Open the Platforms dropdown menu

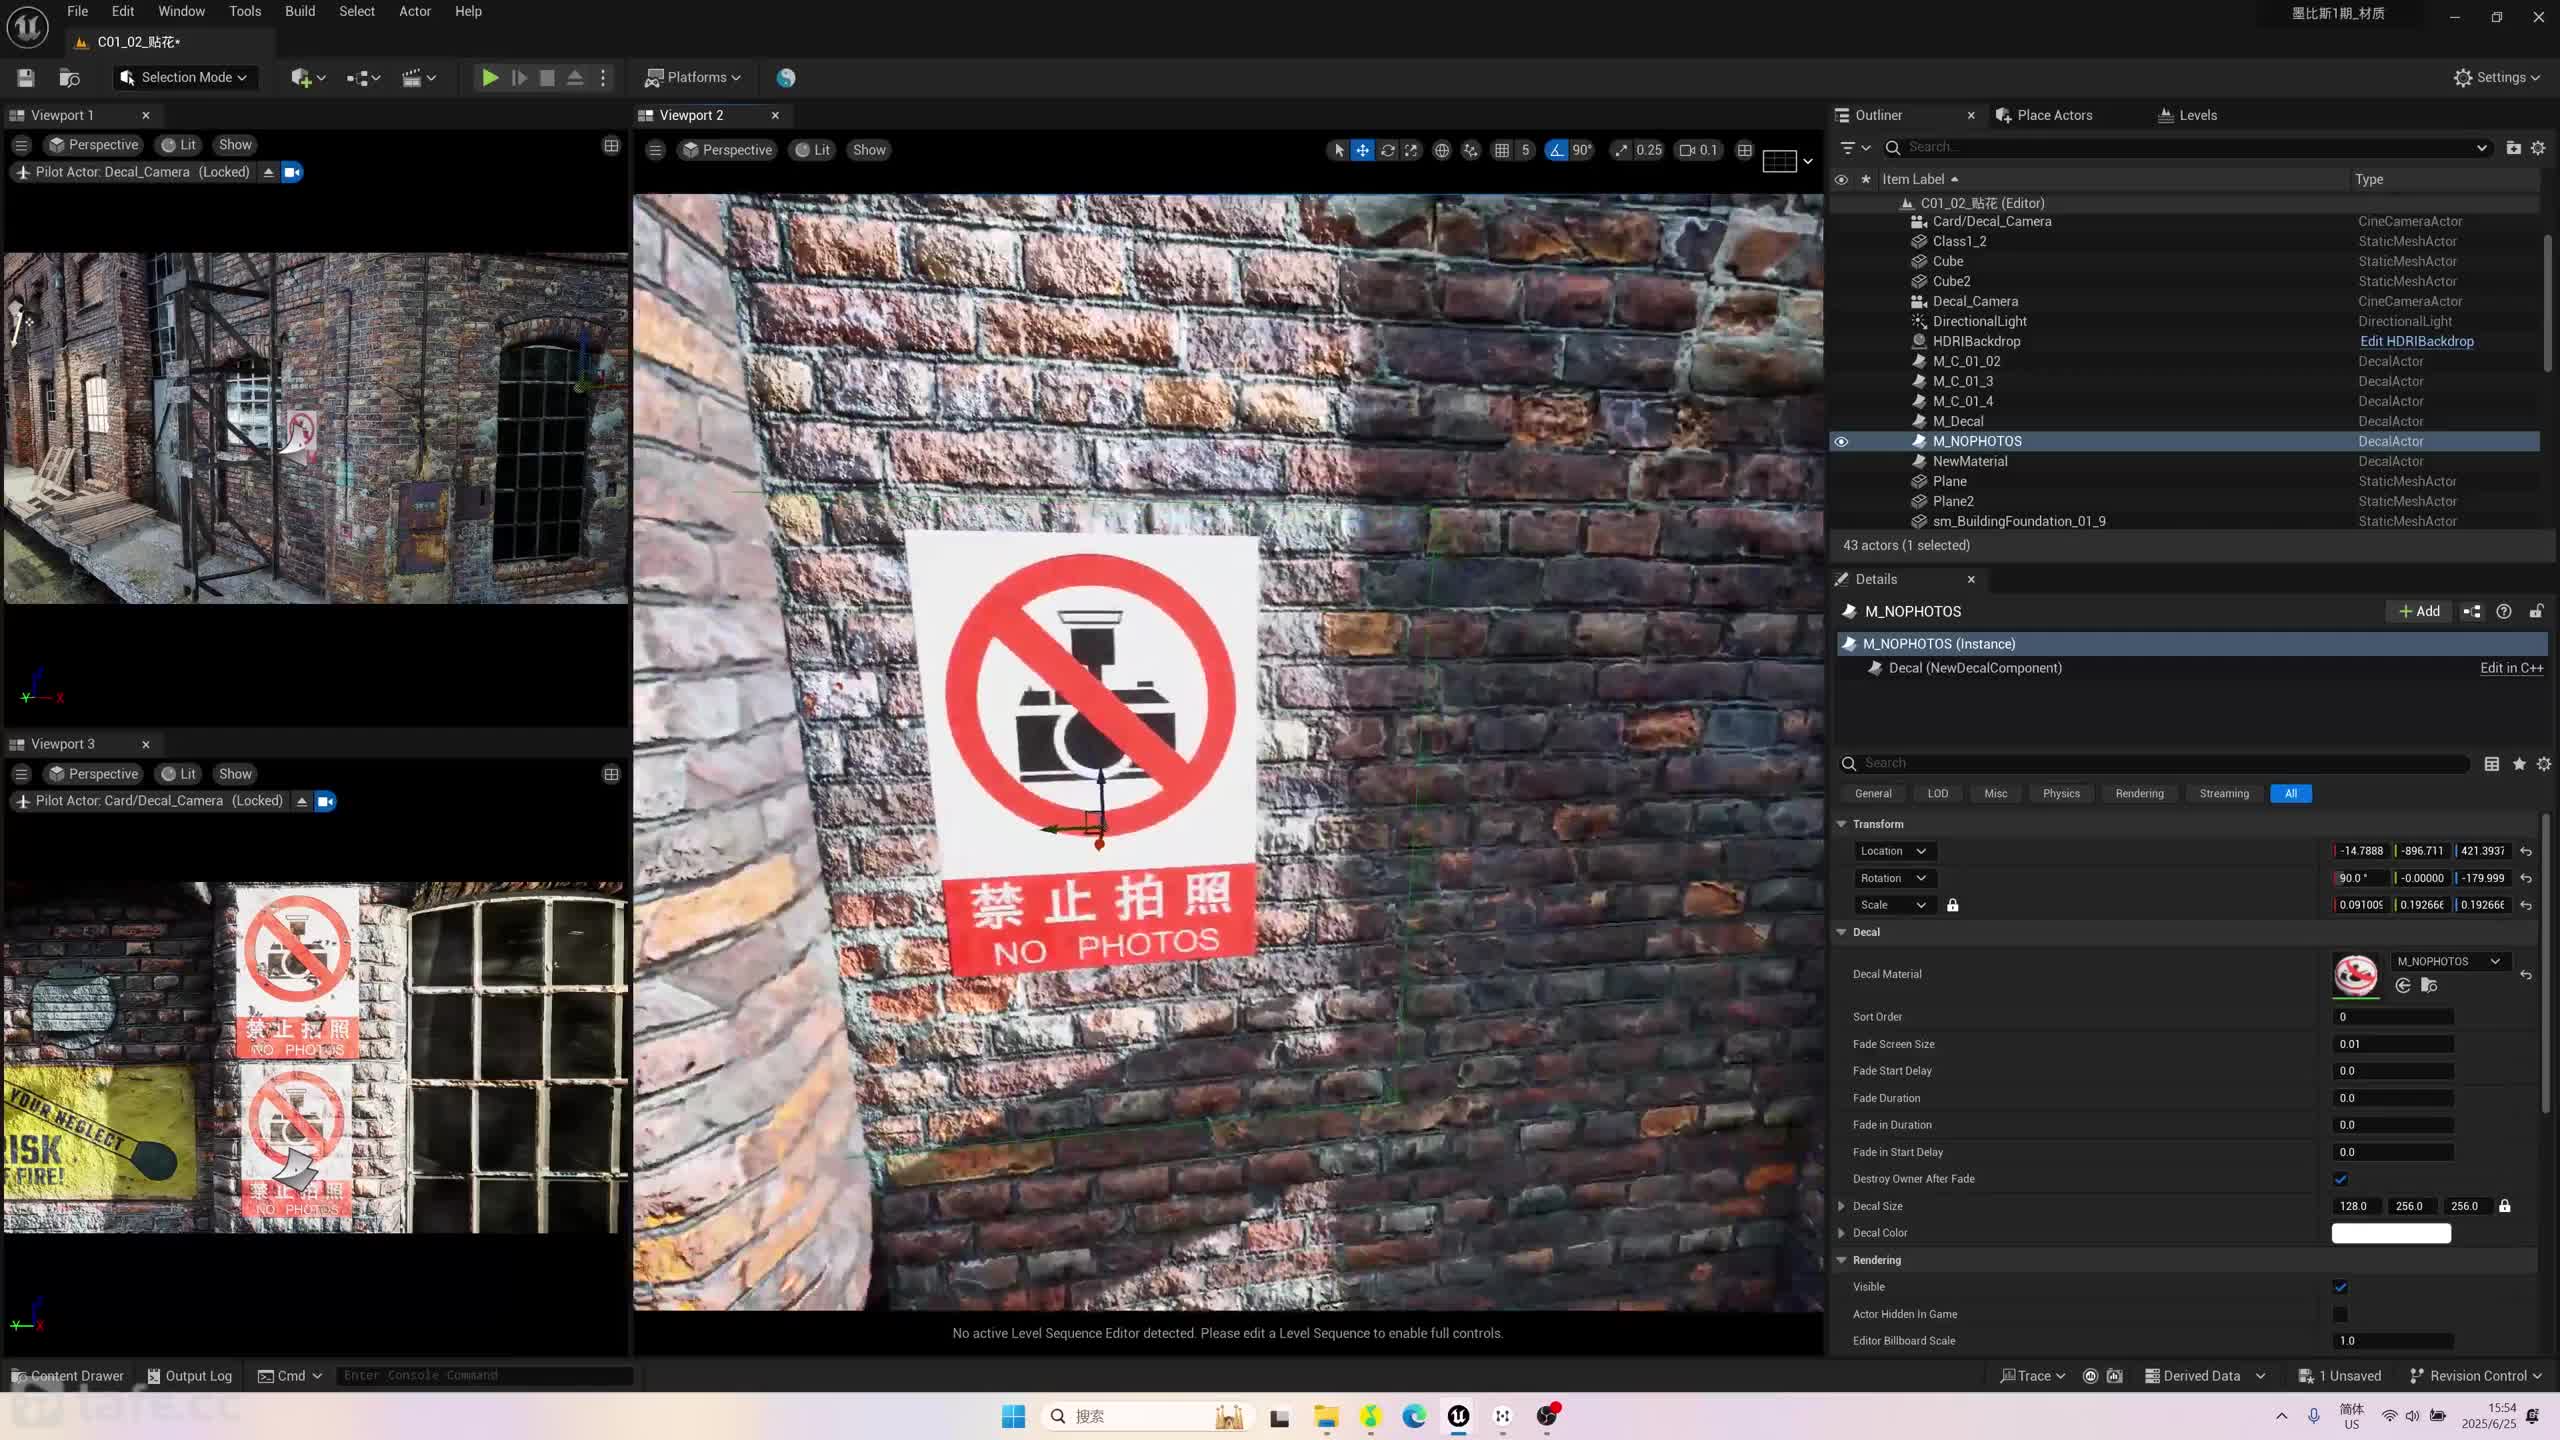[x=694, y=77]
